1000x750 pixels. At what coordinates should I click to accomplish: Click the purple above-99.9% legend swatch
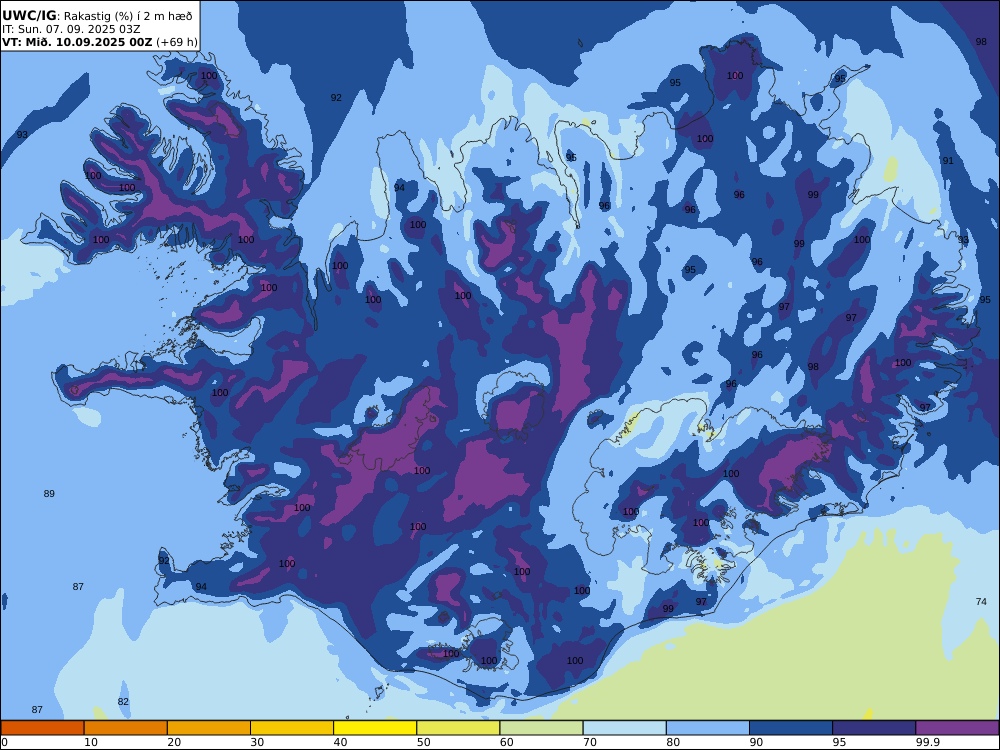click(x=957, y=728)
